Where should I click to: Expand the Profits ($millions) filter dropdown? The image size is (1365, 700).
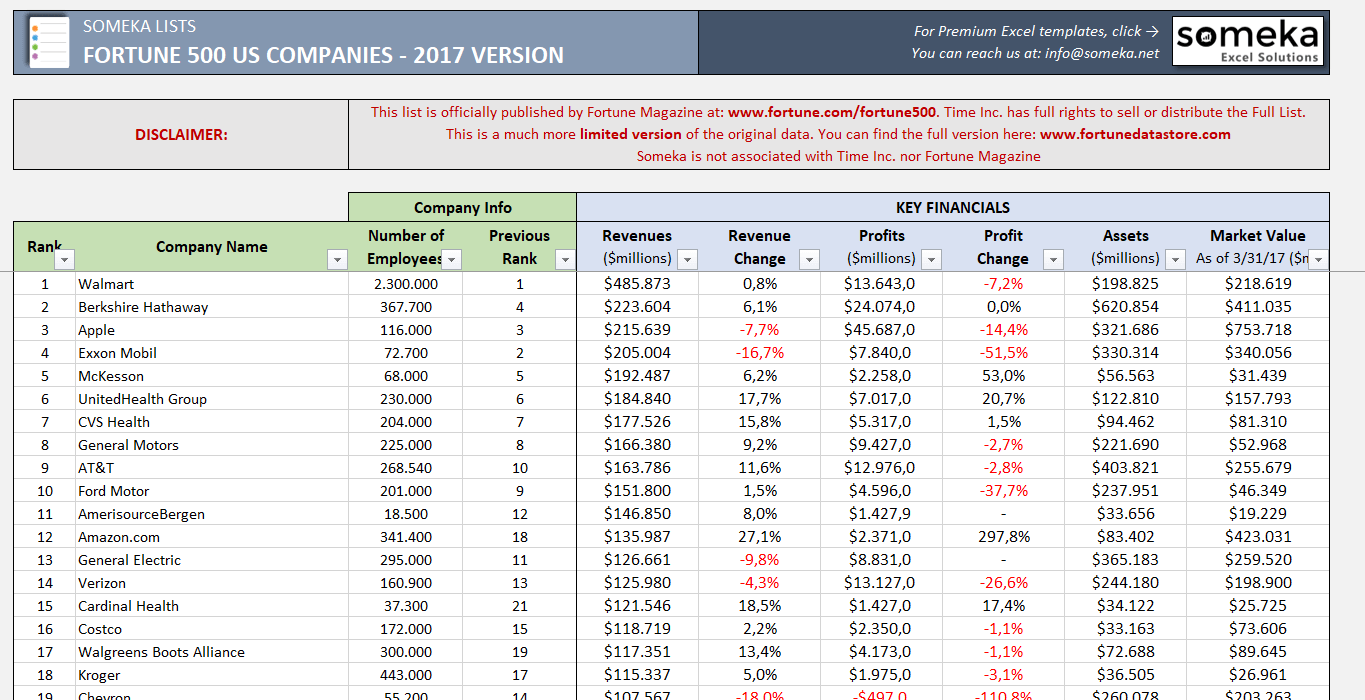tap(931, 259)
